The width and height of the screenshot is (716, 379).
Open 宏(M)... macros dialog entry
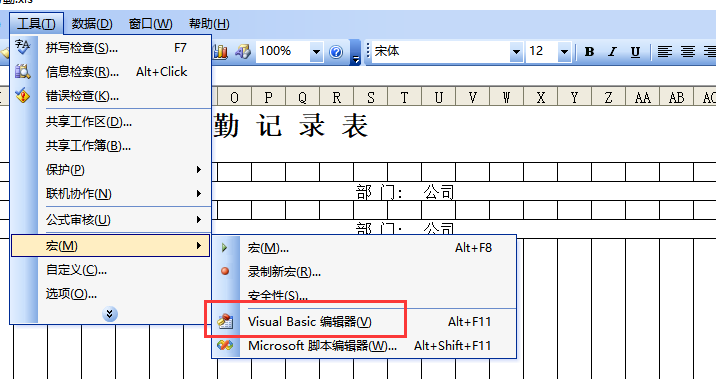(x=364, y=248)
